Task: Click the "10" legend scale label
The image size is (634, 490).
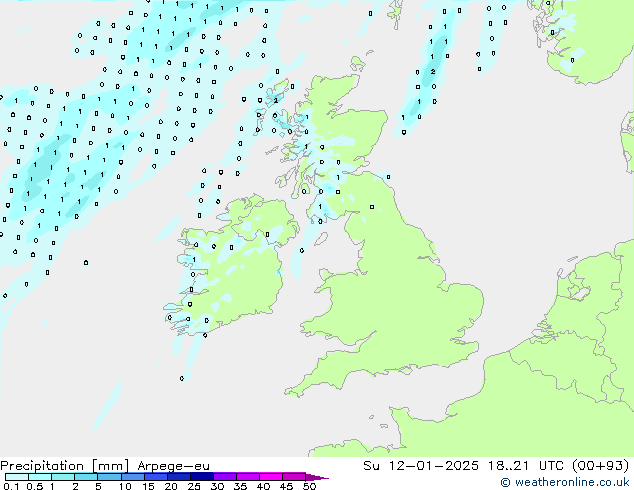Action: click(x=125, y=486)
